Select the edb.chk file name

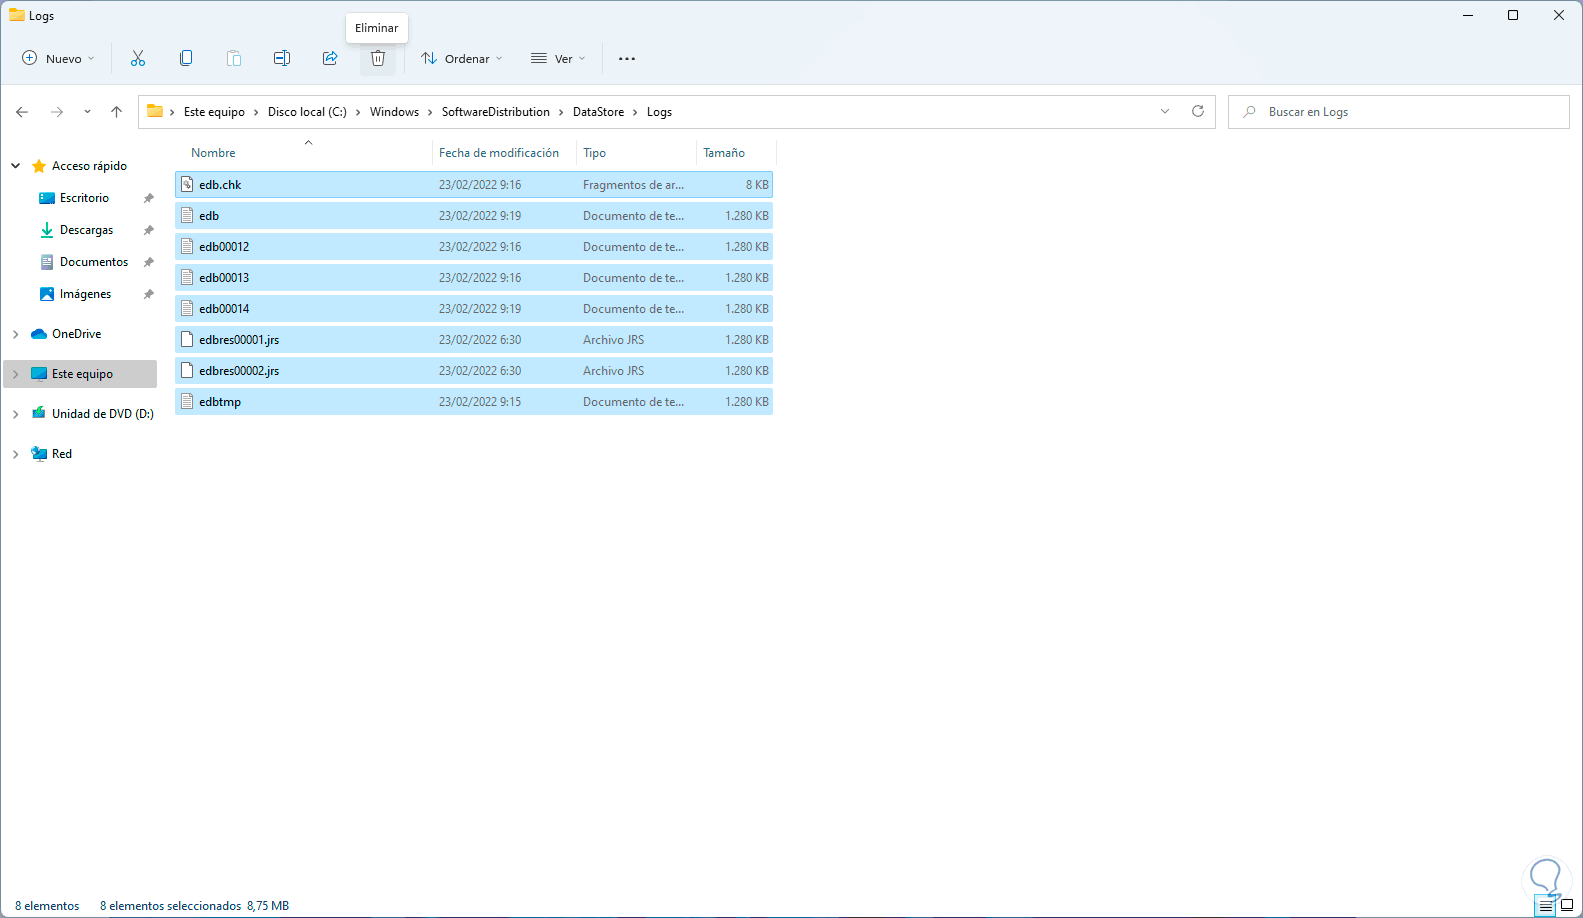point(220,185)
